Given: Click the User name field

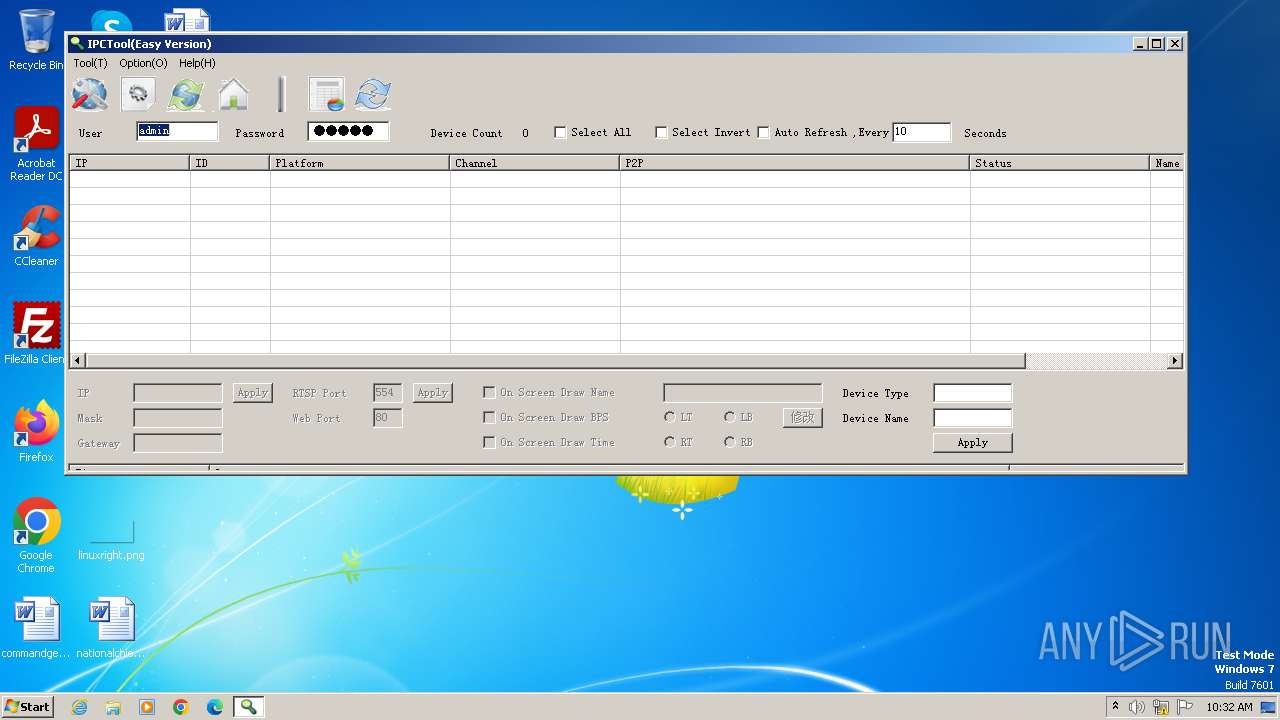Looking at the screenshot, I should click(x=177, y=131).
